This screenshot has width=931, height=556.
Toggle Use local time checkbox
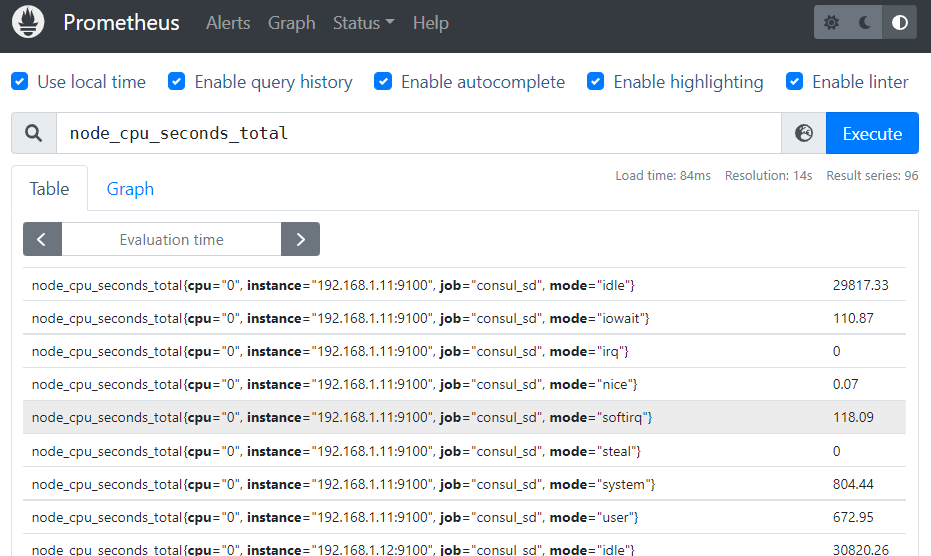click(x=20, y=81)
